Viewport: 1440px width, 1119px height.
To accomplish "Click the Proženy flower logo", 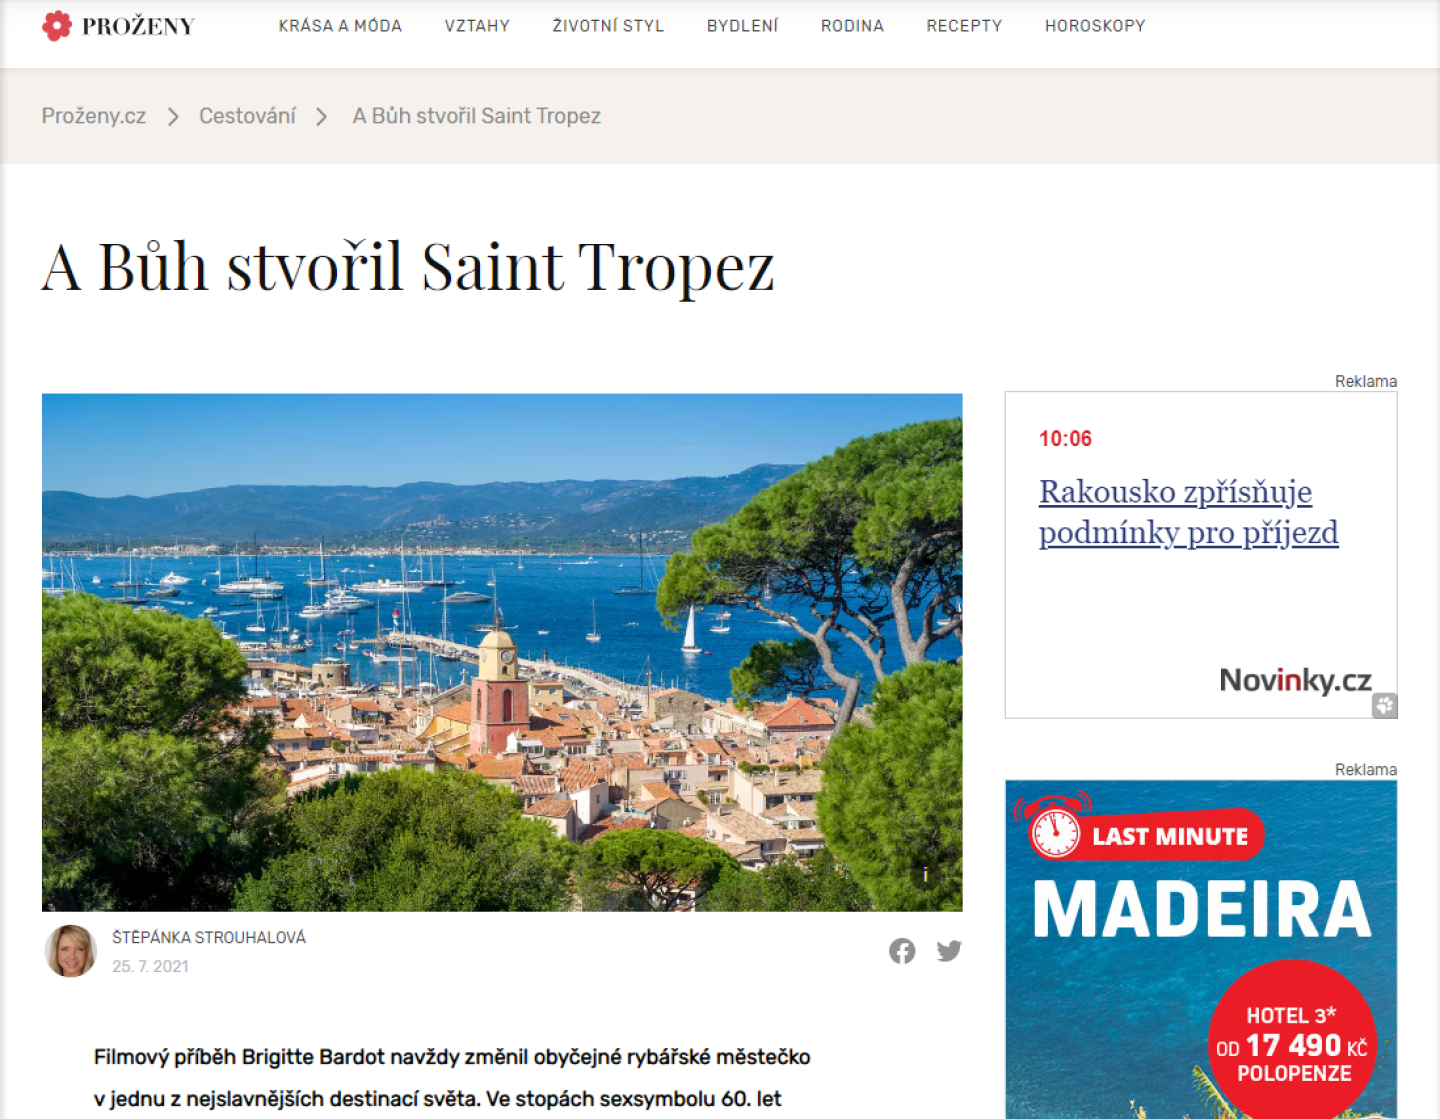I will pos(57,26).
